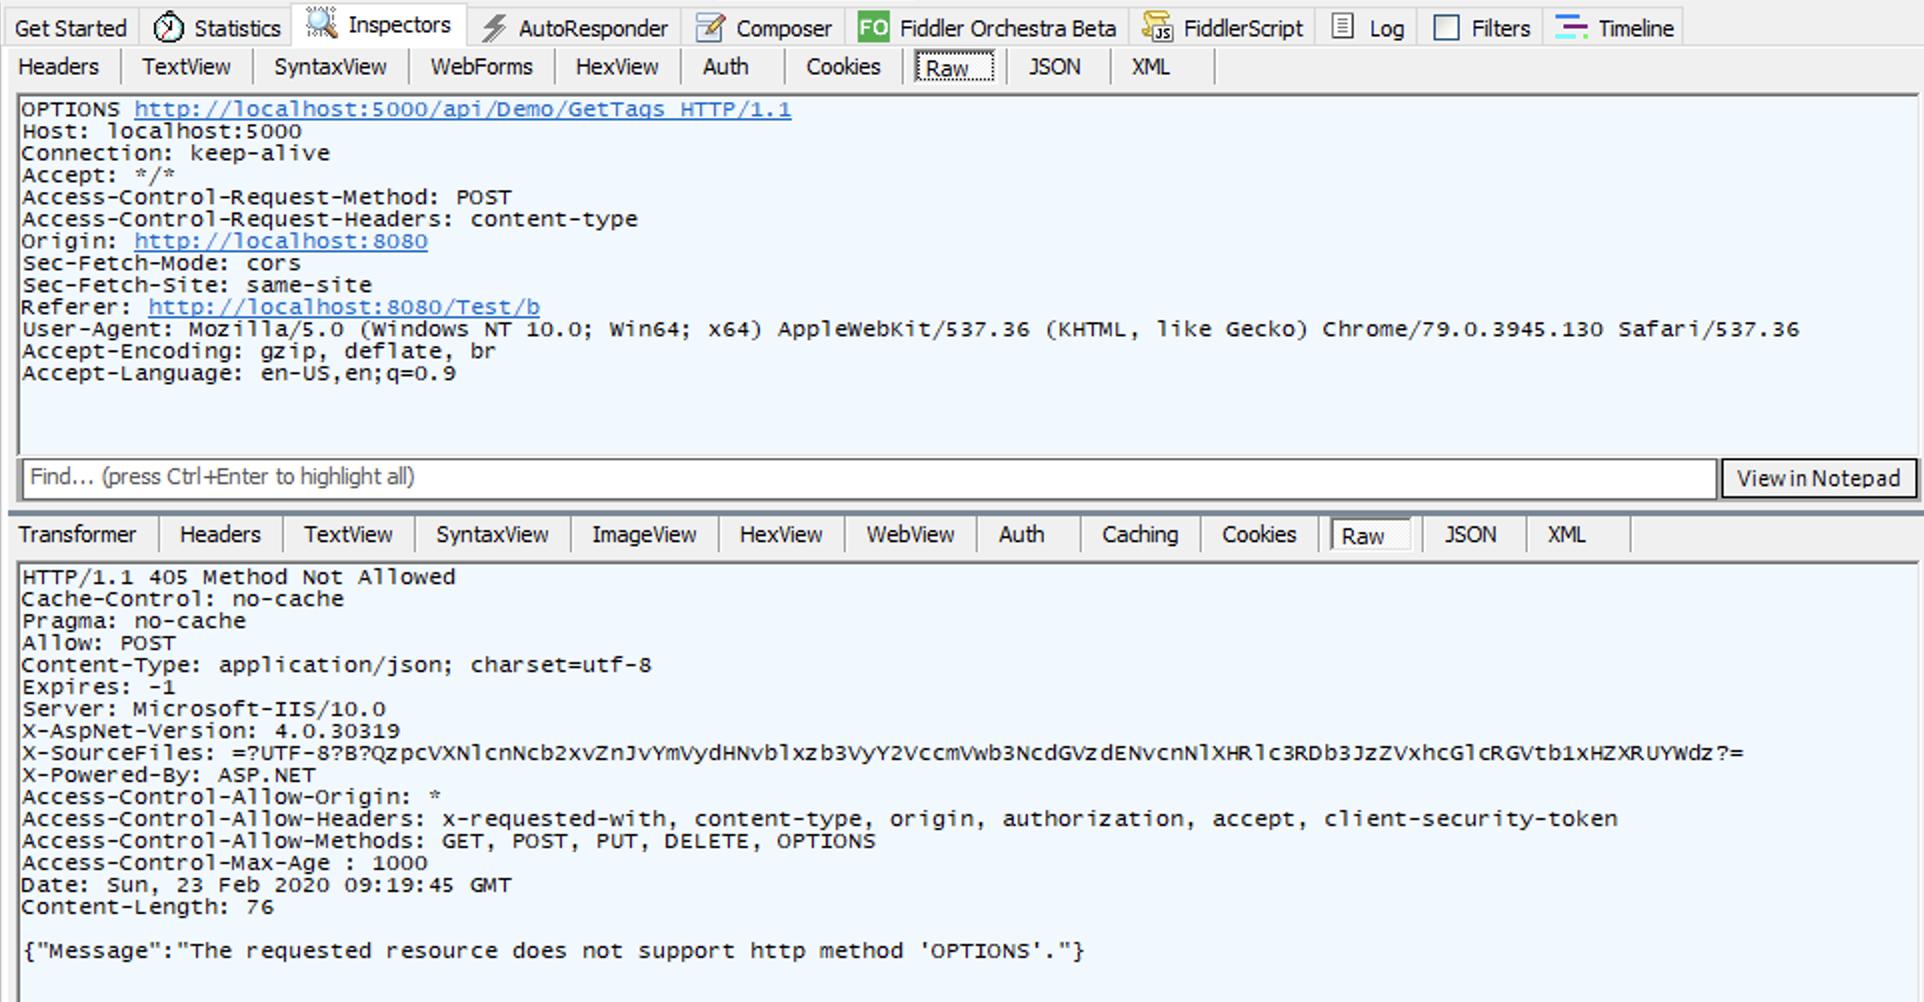Follow the GetTags request URL link
Image resolution: width=1924 pixels, height=1002 pixels.
(x=463, y=110)
